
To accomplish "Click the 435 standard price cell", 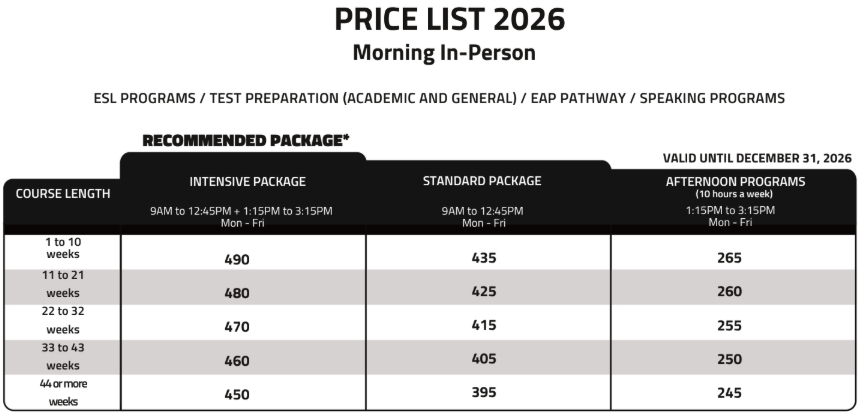I will tap(484, 257).
